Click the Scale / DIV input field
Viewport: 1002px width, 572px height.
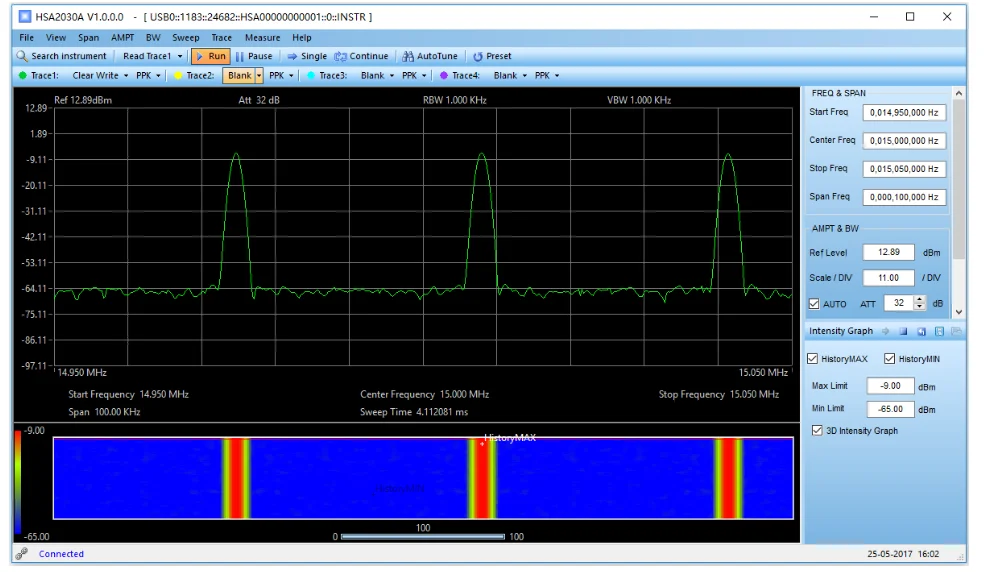pos(888,277)
